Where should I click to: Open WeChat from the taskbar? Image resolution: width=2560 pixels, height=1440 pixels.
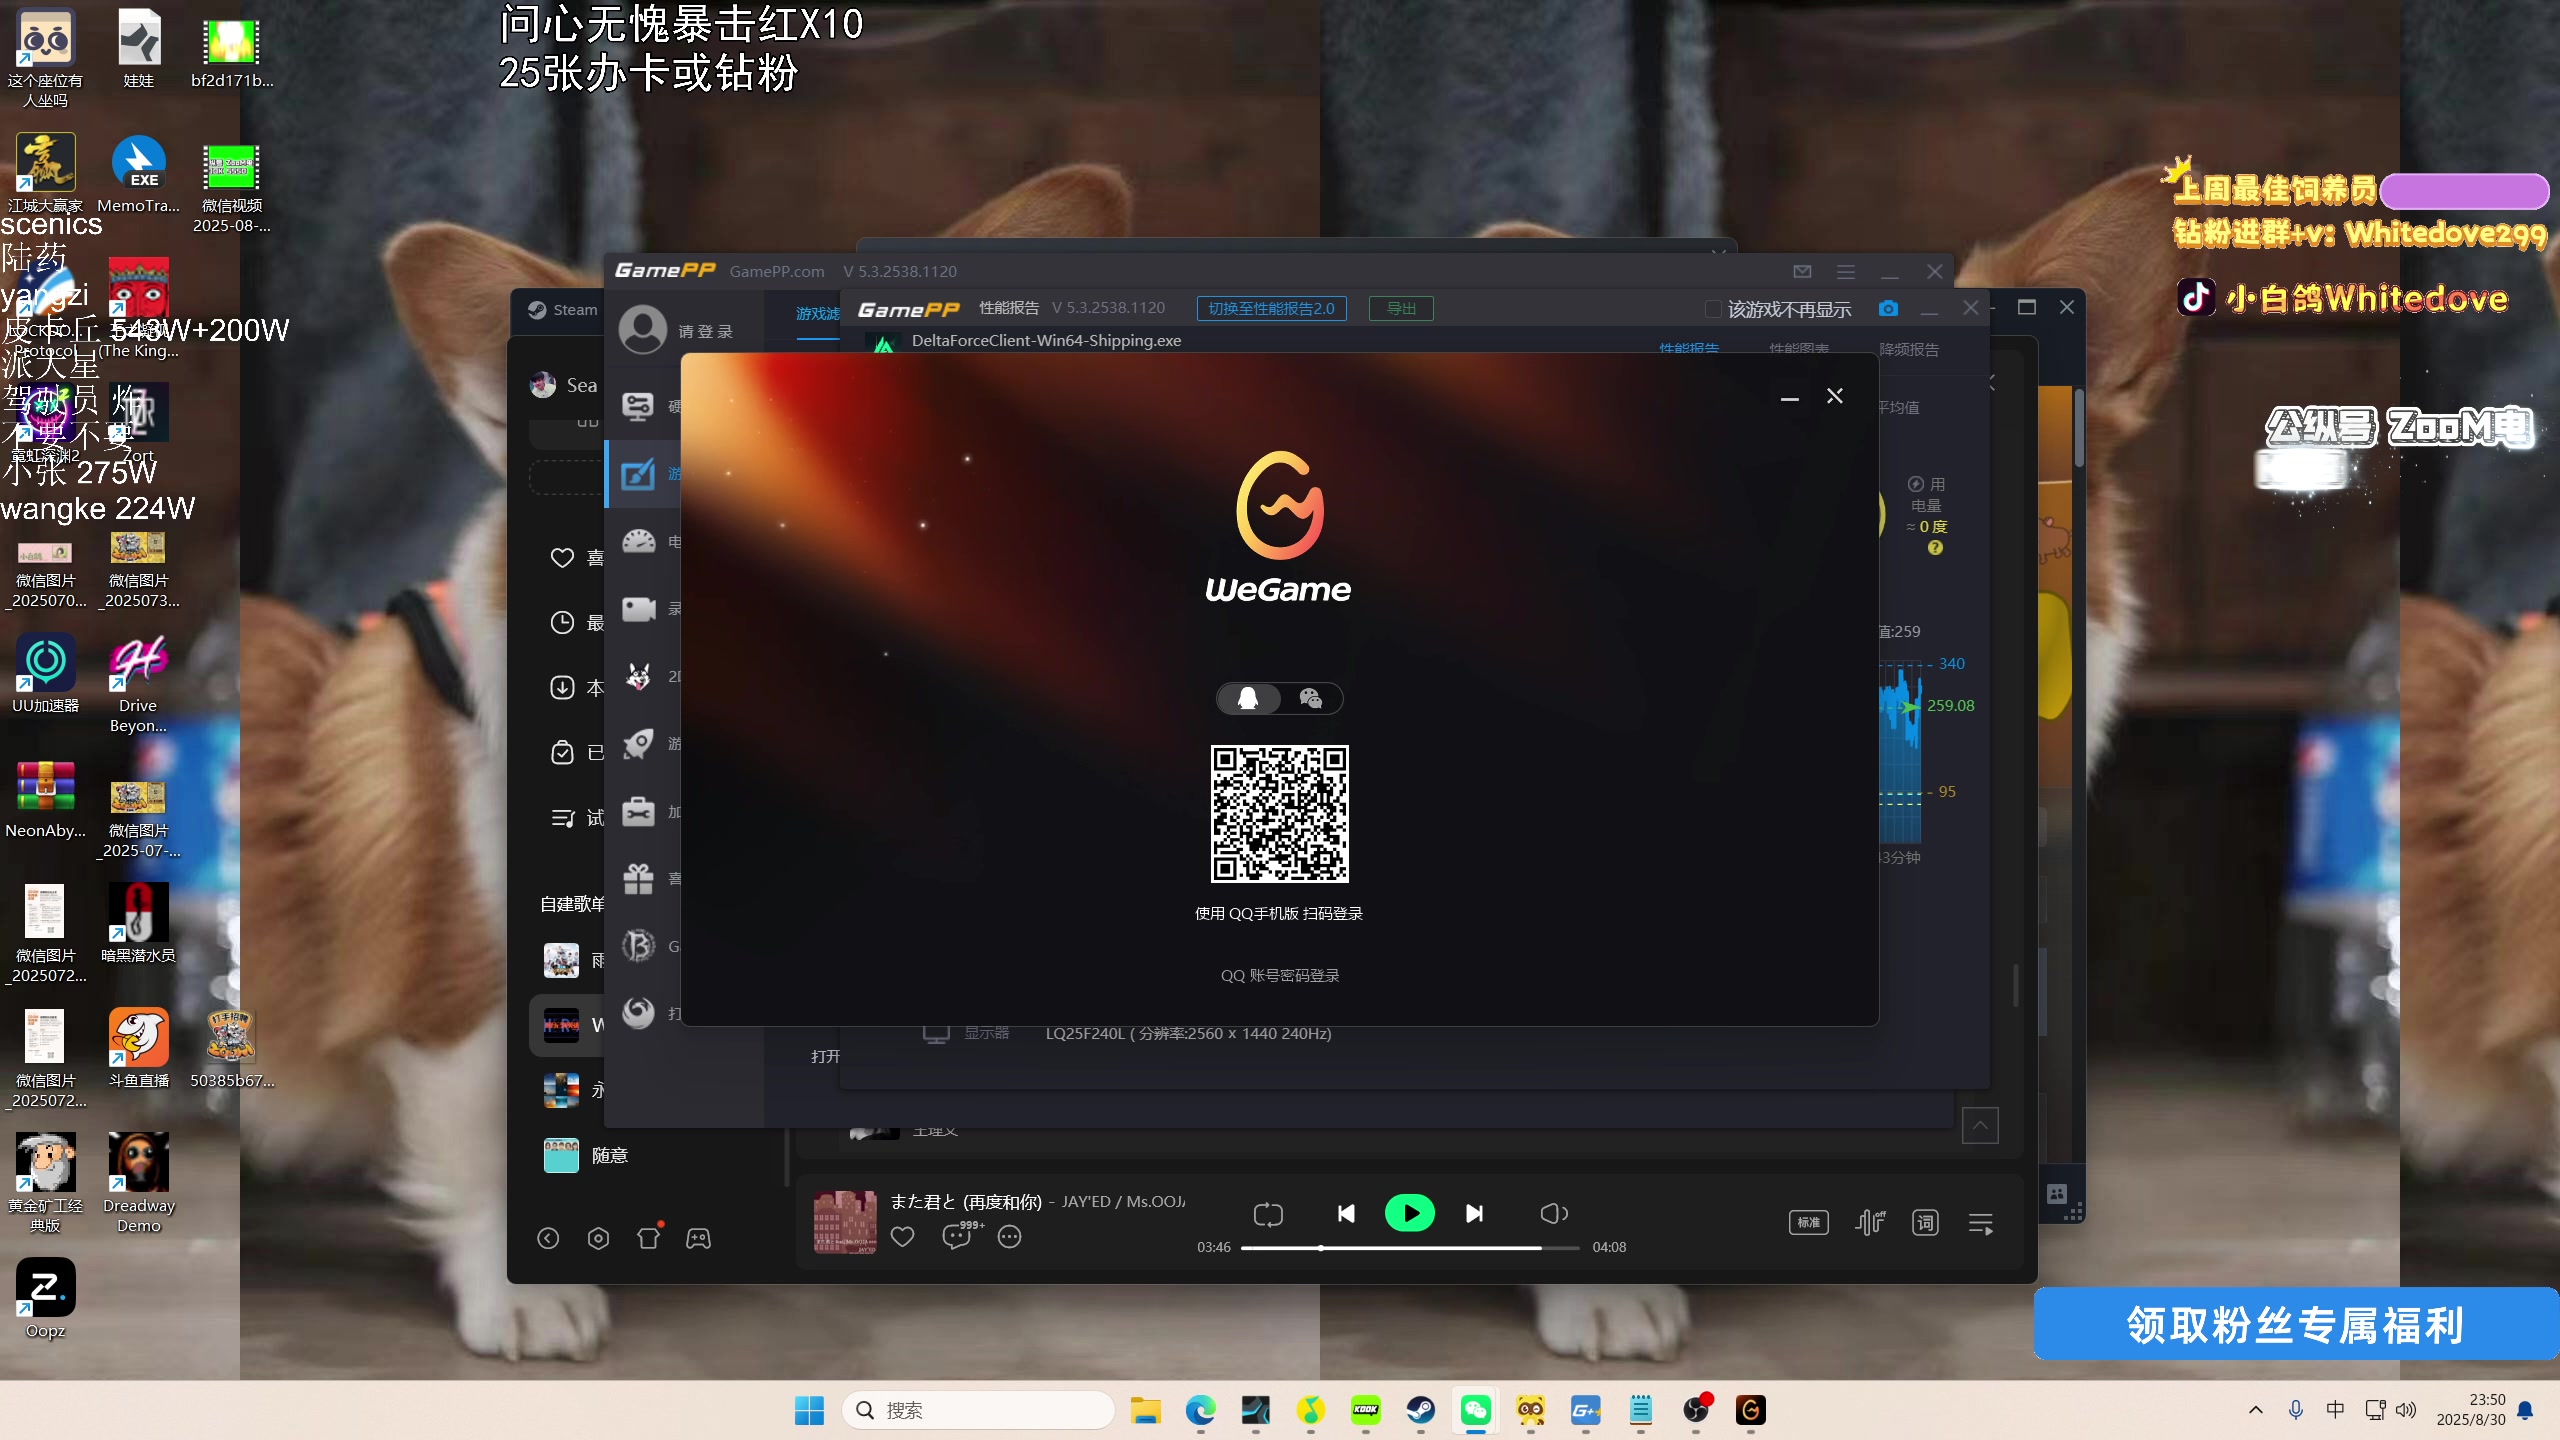(x=1475, y=1410)
